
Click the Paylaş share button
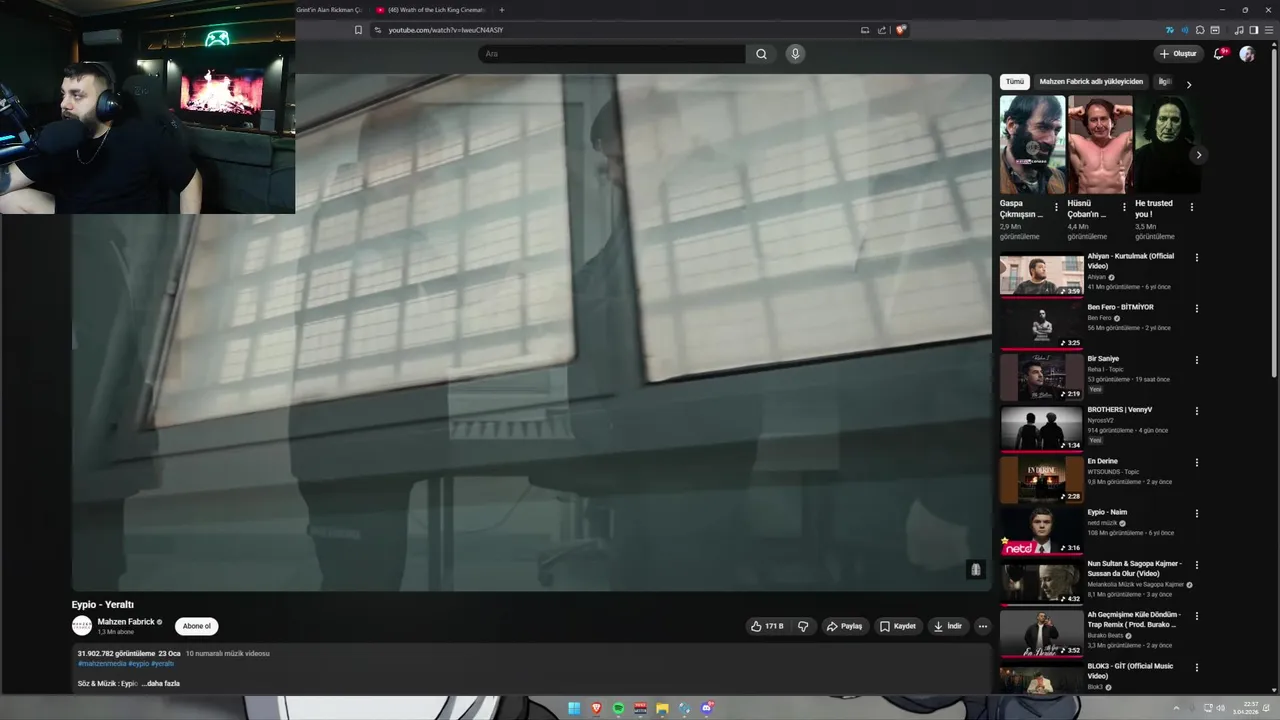click(844, 626)
